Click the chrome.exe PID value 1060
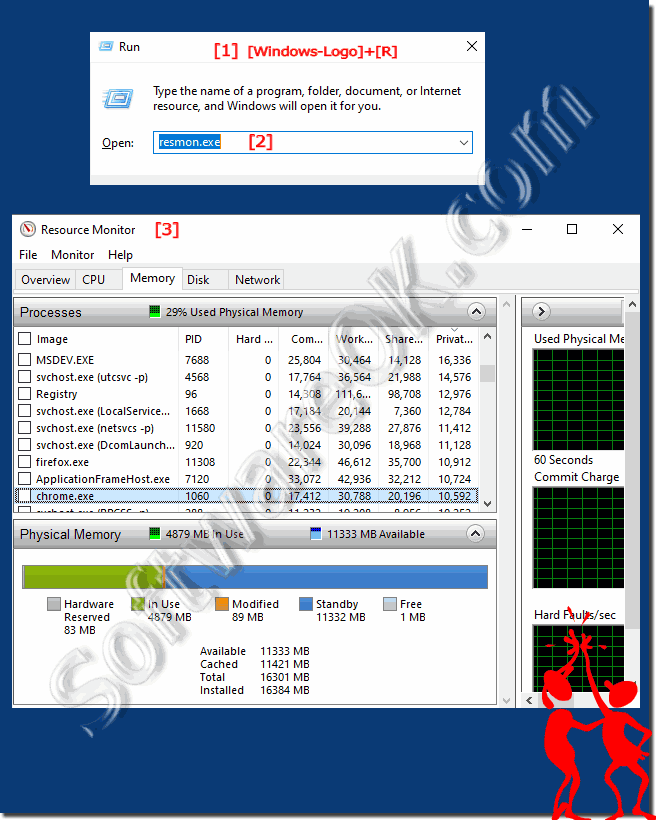The image size is (656, 820). point(197,496)
